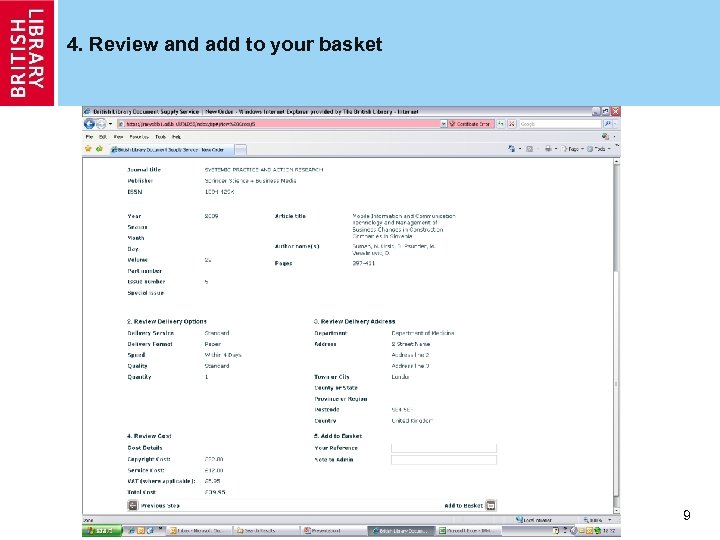The image size is (720, 540).
Task: Open the recent pages dropdown beside Forward
Action: tap(110, 124)
